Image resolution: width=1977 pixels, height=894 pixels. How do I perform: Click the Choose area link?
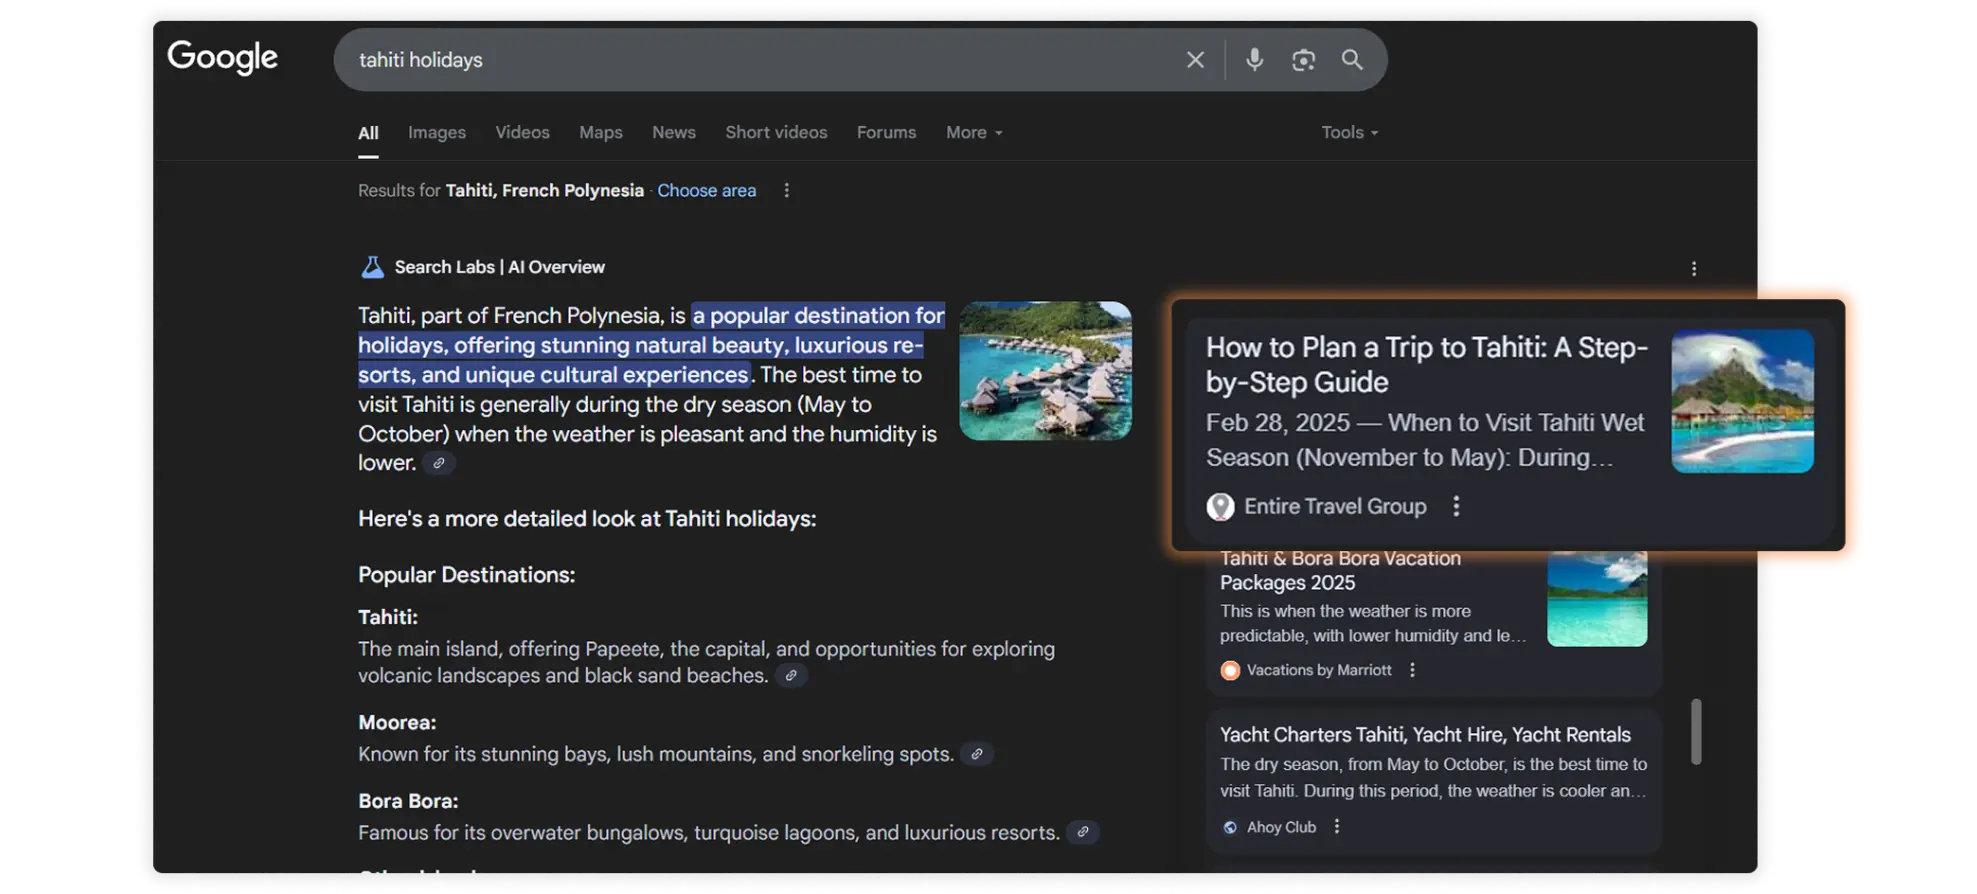[706, 190]
